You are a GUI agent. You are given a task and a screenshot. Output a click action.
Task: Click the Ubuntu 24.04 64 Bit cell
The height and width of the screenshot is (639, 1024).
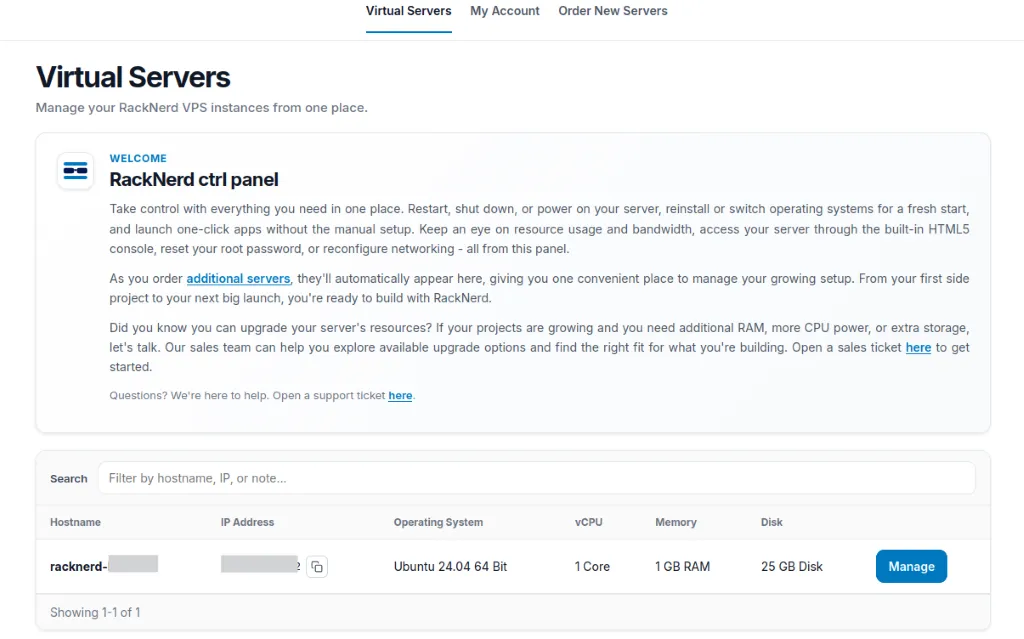point(451,566)
